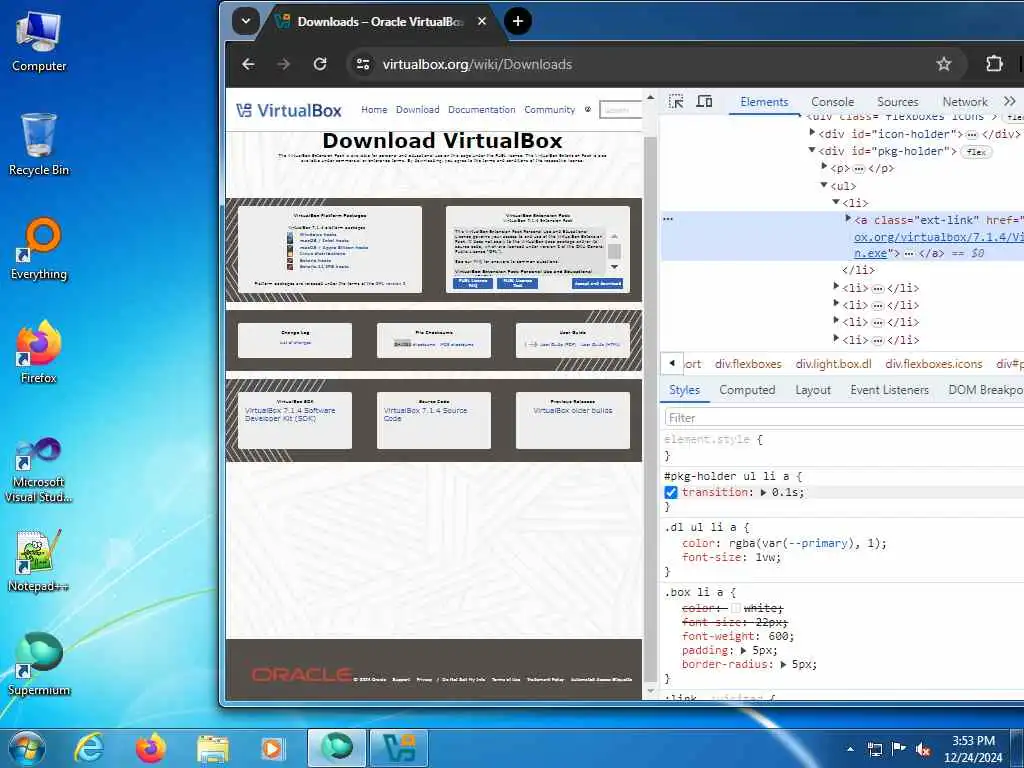Click the muted volume tray icon
Image resolution: width=1024 pixels, height=768 pixels.
pos(923,749)
